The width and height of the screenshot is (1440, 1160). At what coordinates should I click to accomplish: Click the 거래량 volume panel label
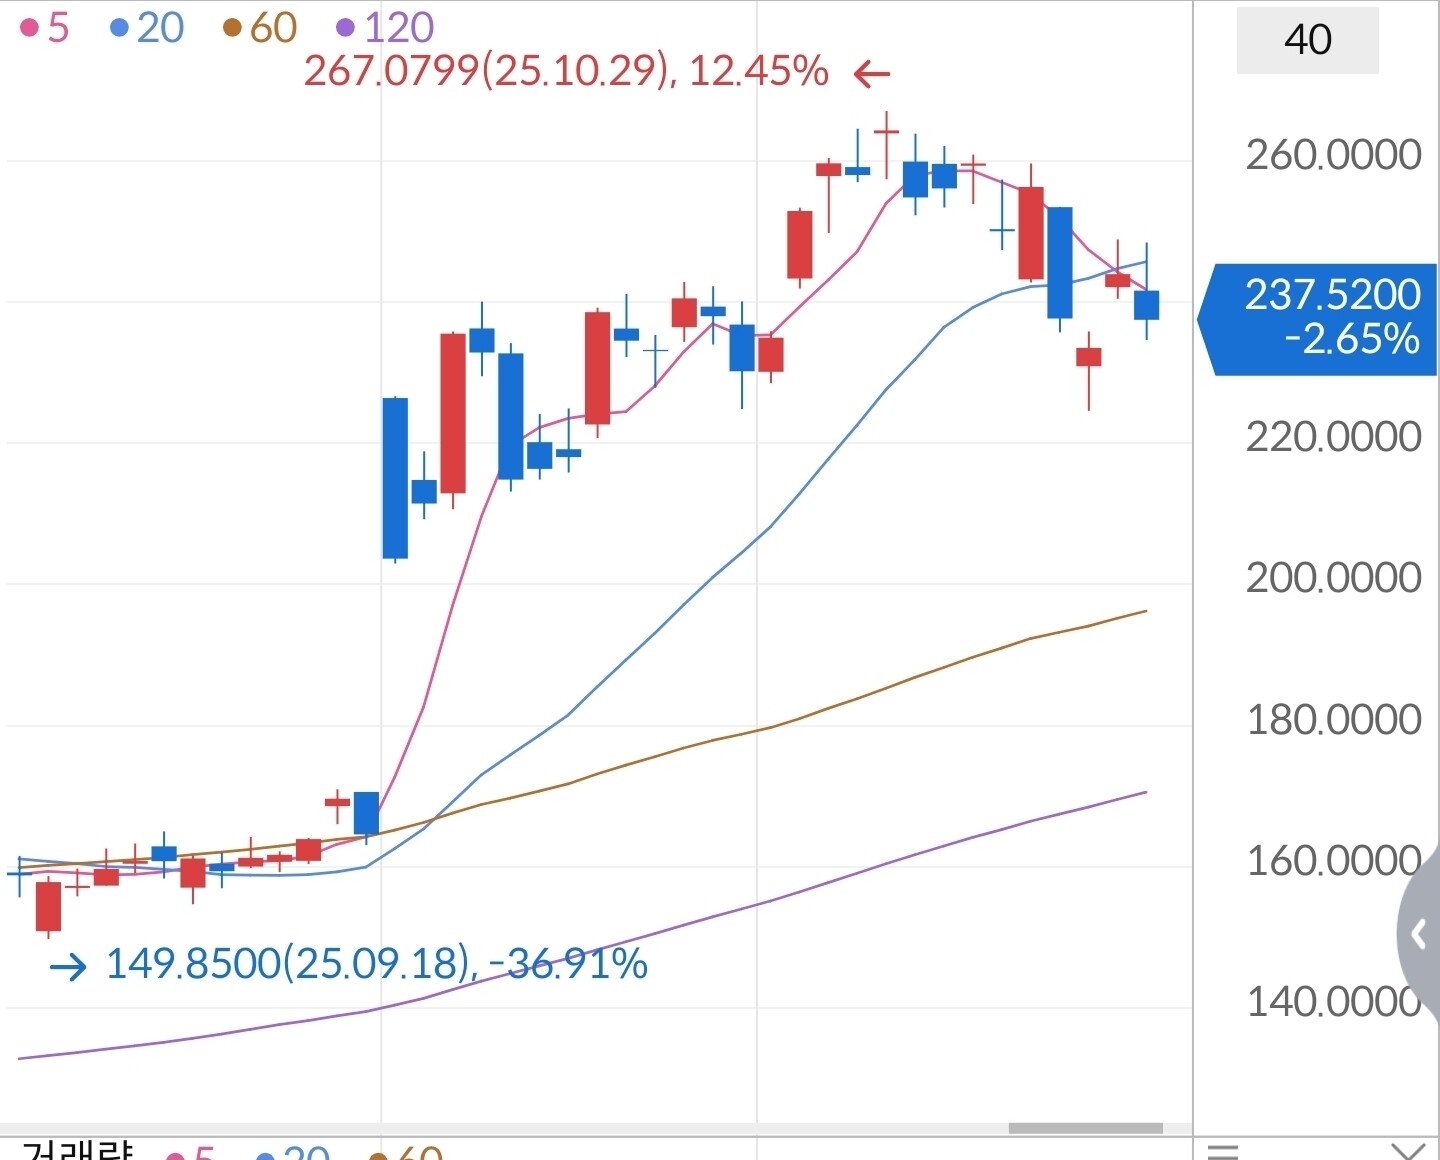(78, 1150)
